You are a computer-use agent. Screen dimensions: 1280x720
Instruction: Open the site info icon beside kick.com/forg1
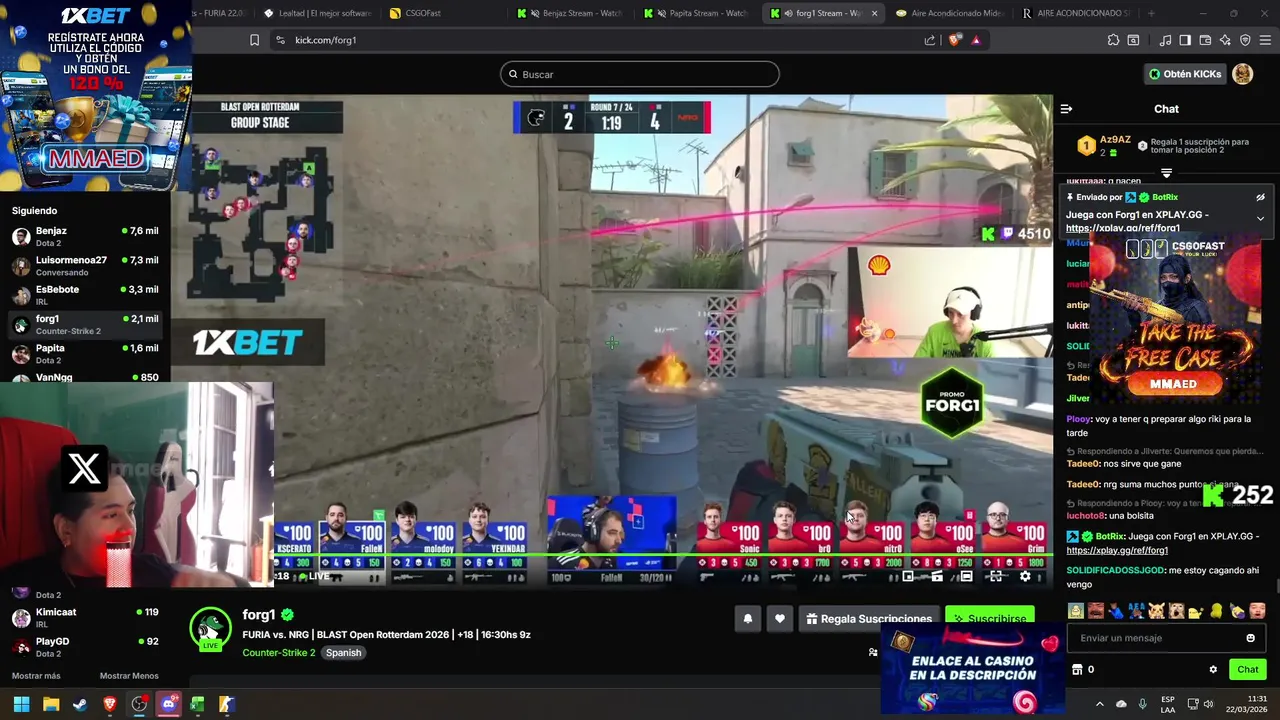click(280, 40)
